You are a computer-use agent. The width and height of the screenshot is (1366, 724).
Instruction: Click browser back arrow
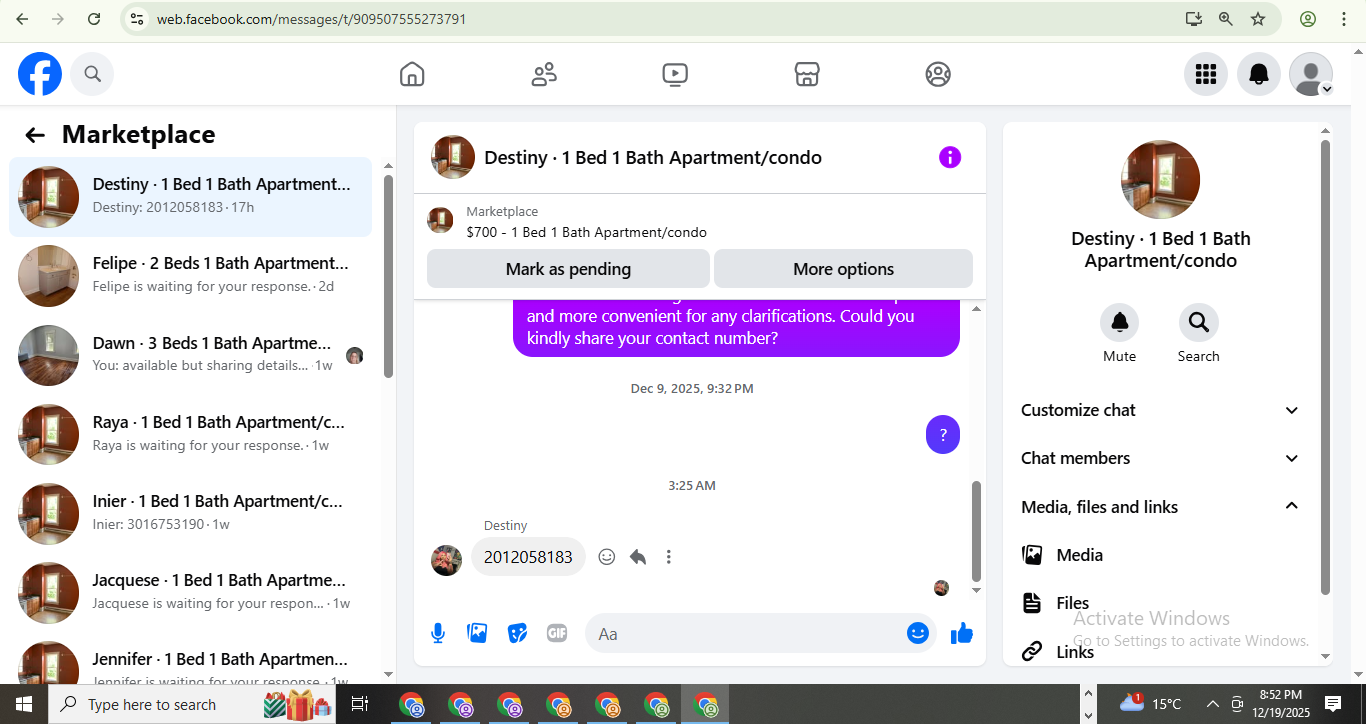(22, 19)
